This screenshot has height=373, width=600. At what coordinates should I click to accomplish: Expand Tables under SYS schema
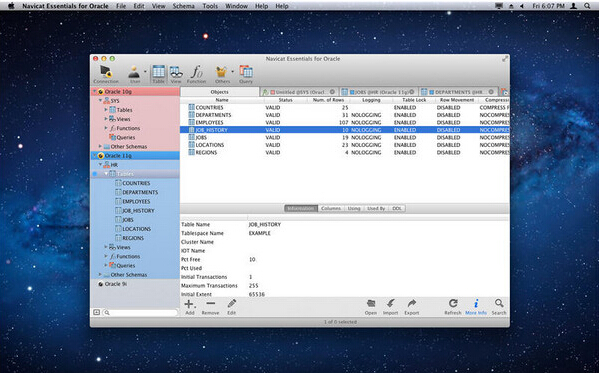tap(106, 110)
